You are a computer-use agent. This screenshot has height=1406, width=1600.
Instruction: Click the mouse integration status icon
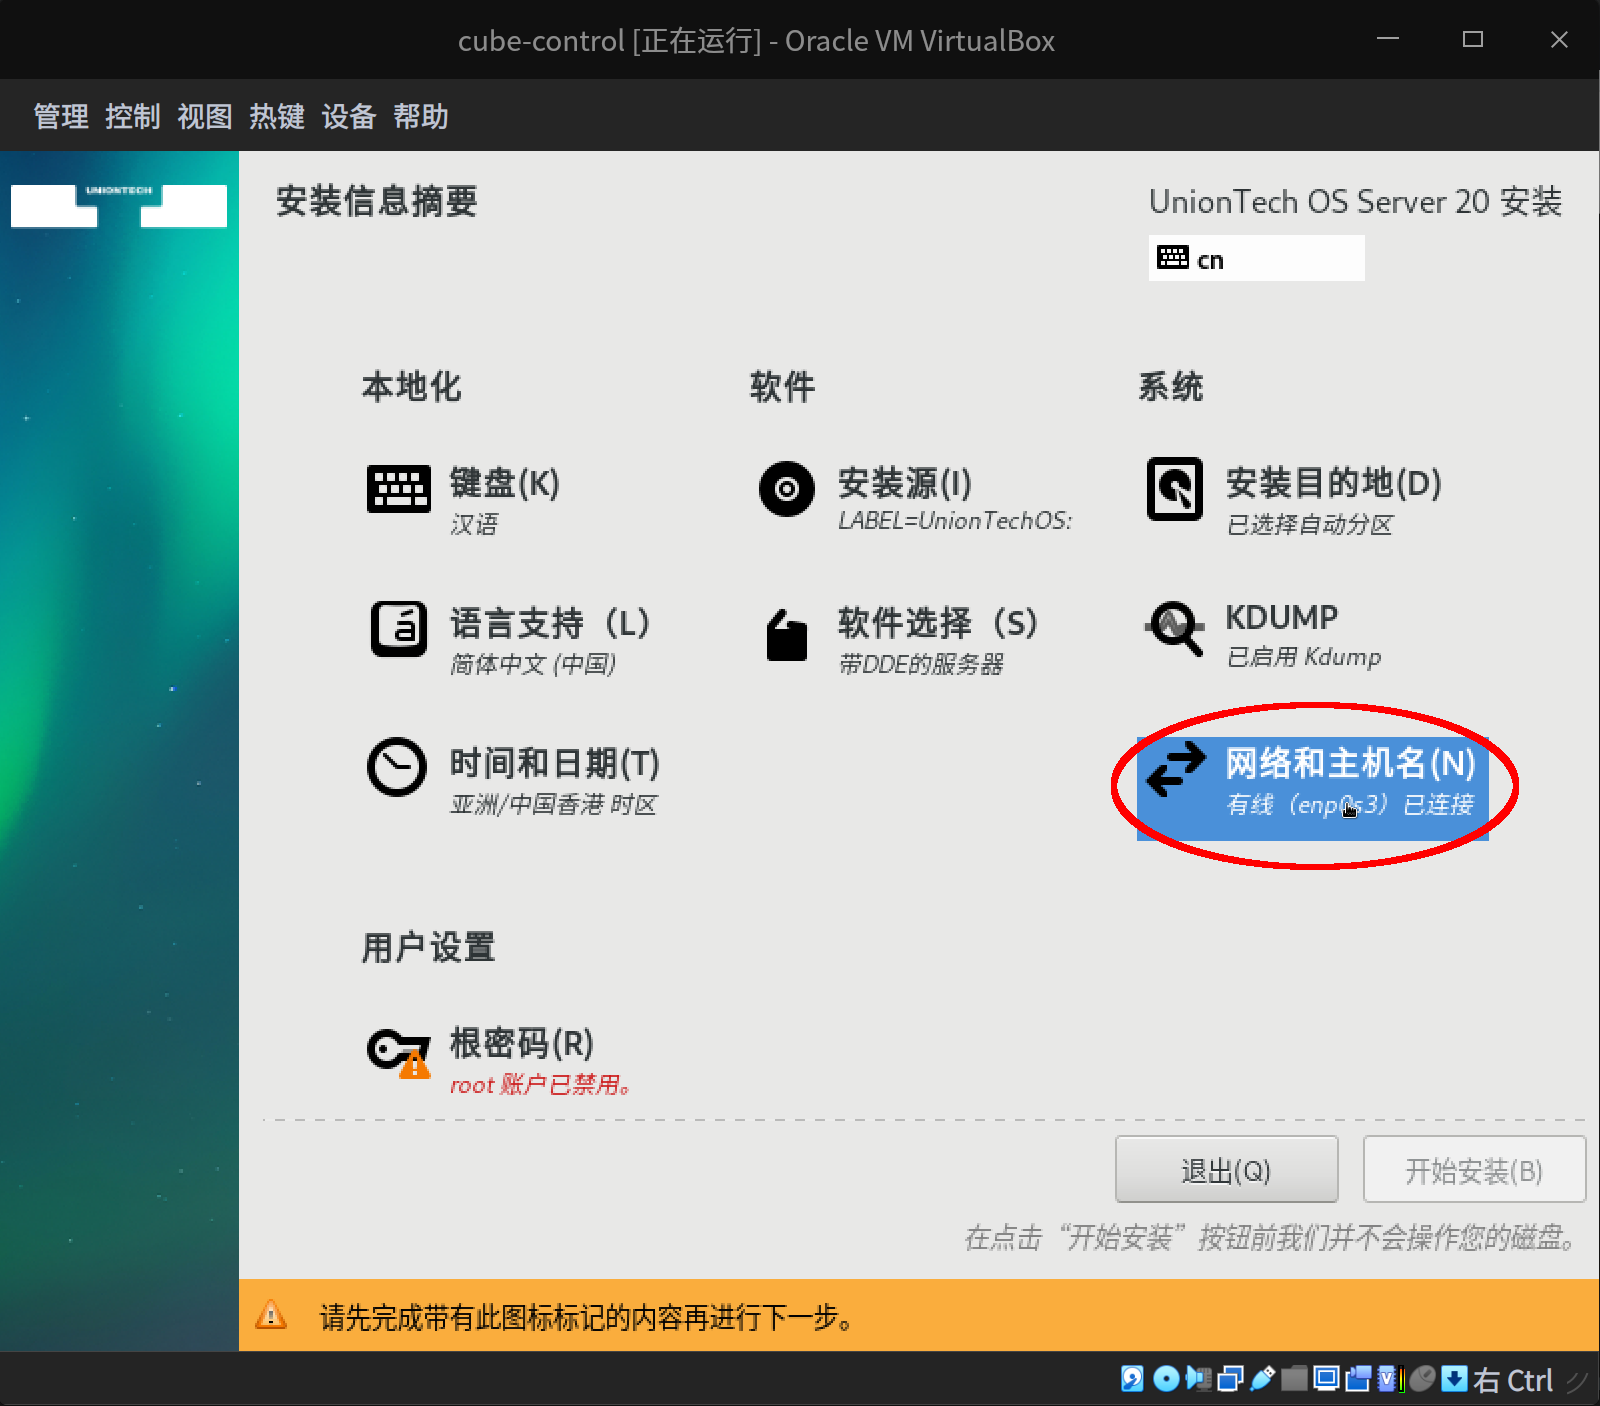point(1422,1380)
